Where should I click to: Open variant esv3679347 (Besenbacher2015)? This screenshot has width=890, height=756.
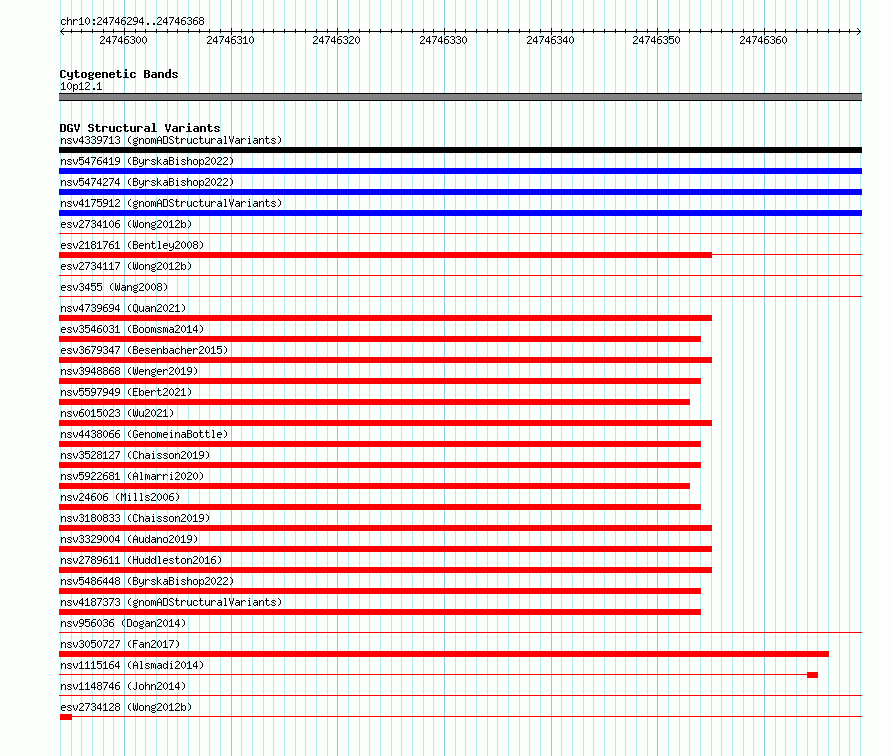pyautogui.click(x=144, y=350)
